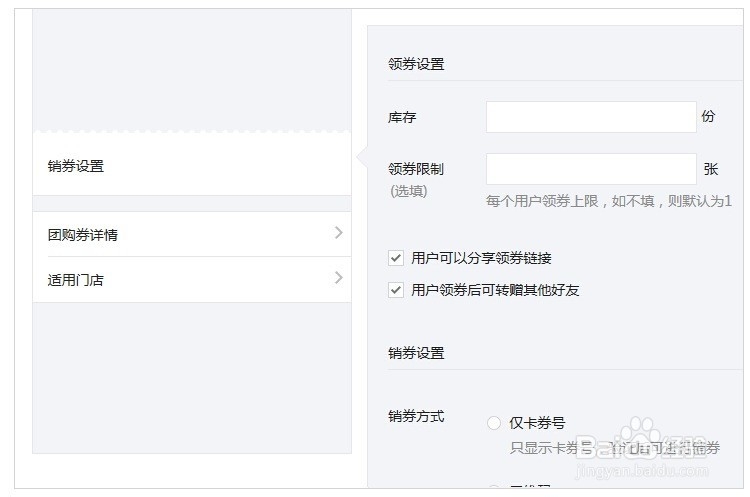The width and height of the screenshot is (750, 497).
Task: Focus the 库存 stock input field
Action: click(x=591, y=117)
